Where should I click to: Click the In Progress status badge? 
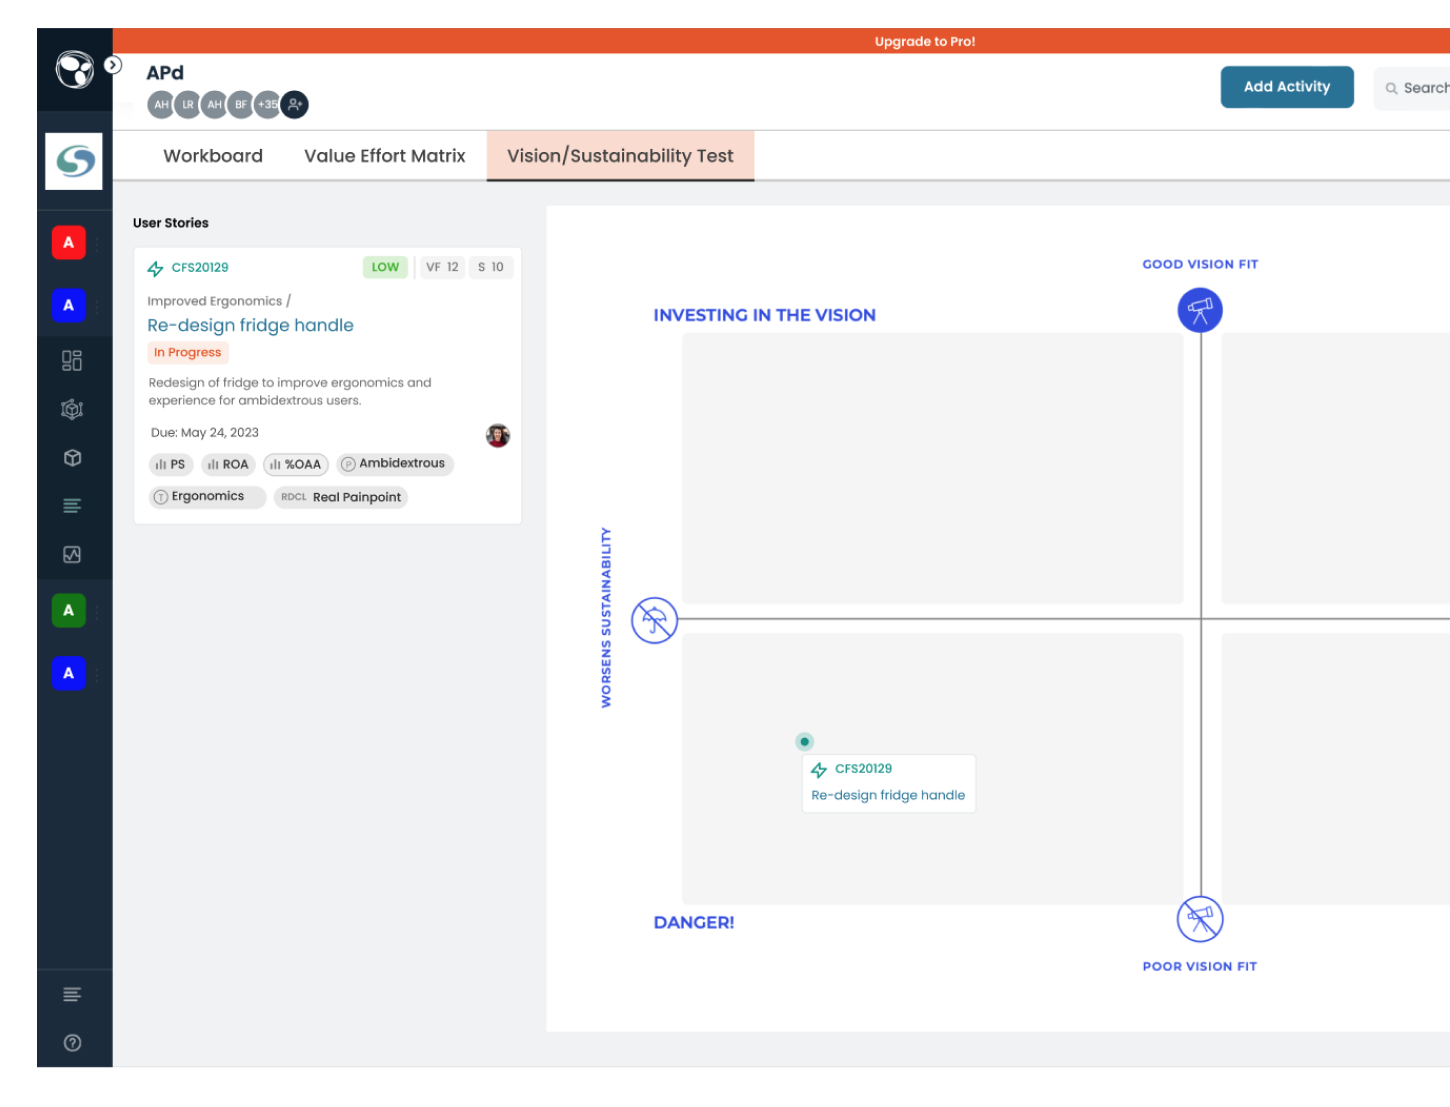pyautogui.click(x=188, y=352)
